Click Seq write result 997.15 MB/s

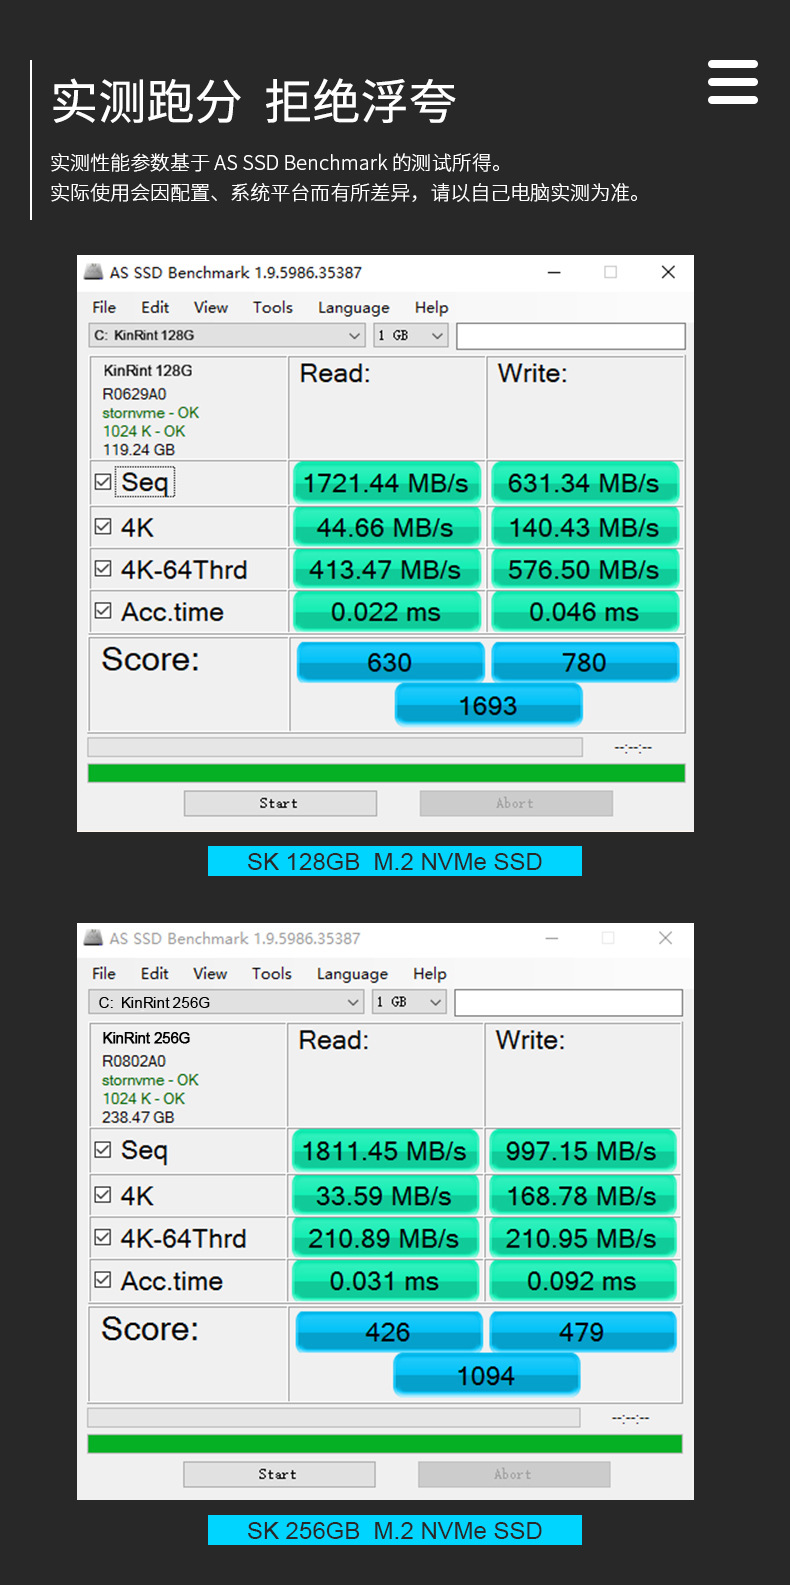tap(582, 1151)
